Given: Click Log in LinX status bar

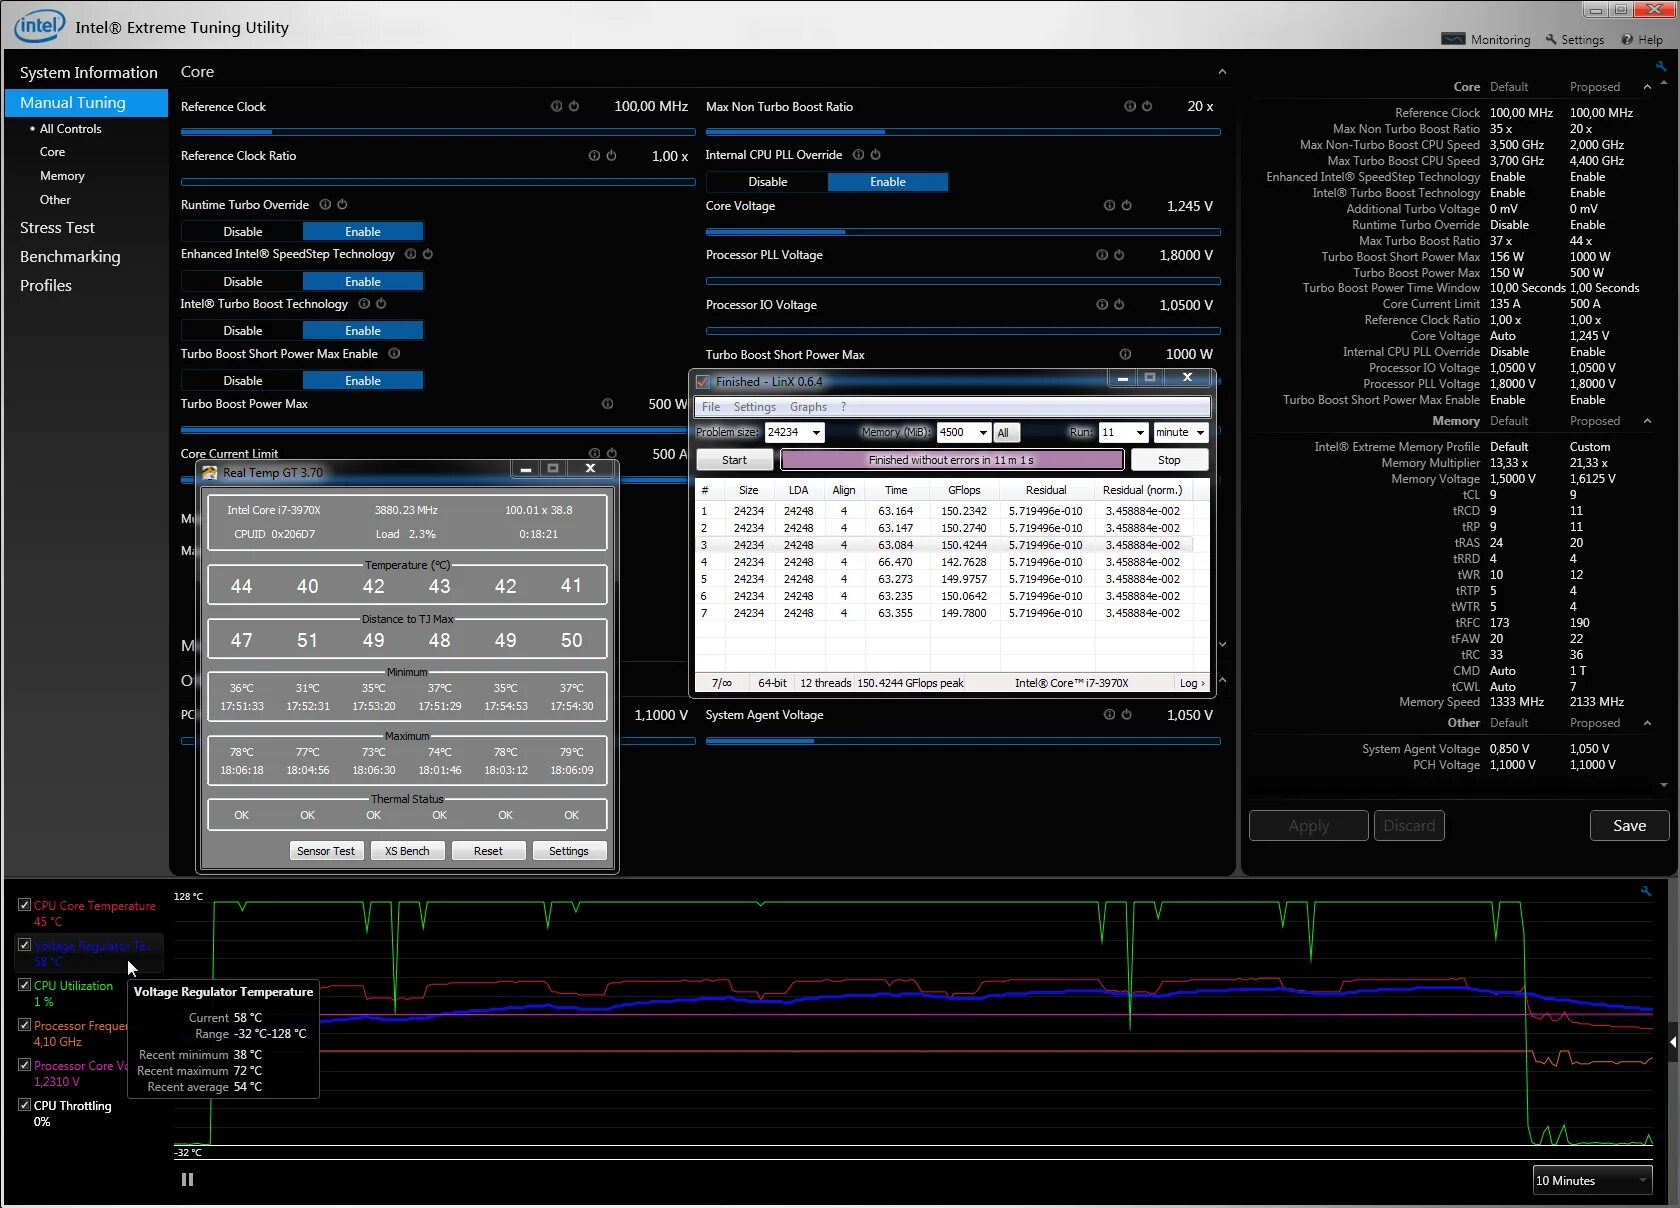Looking at the screenshot, I should pyautogui.click(x=1192, y=683).
